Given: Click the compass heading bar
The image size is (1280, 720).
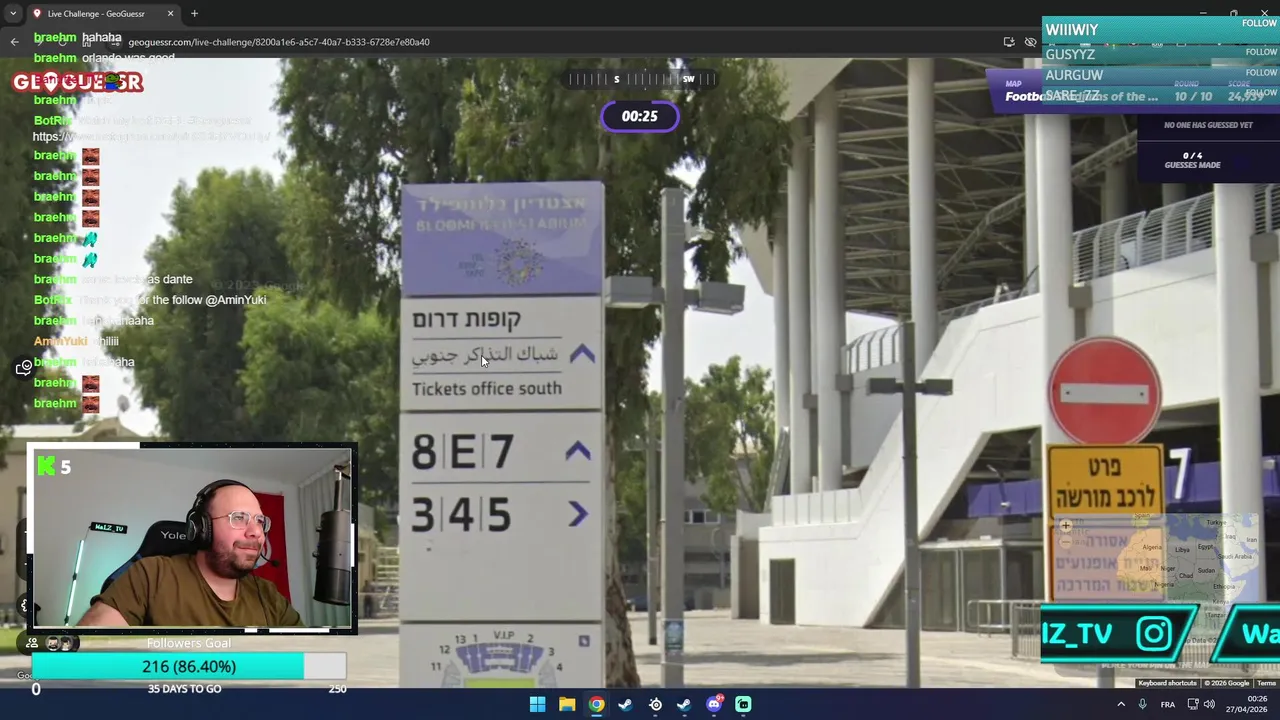Looking at the screenshot, I should (640, 79).
